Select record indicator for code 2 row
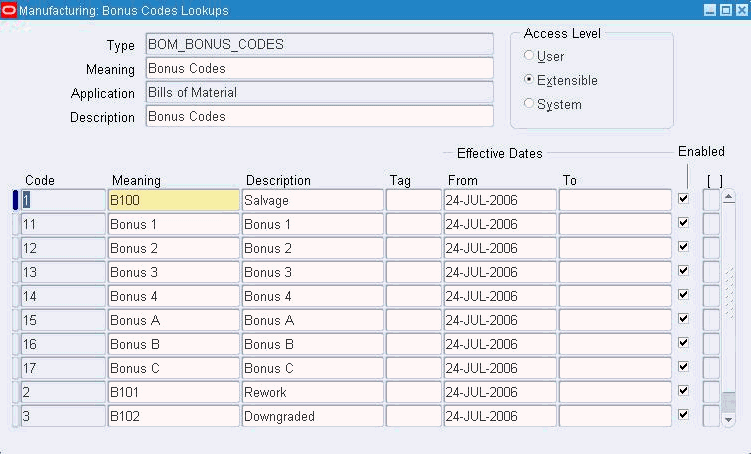This screenshot has width=751, height=454. [15, 392]
